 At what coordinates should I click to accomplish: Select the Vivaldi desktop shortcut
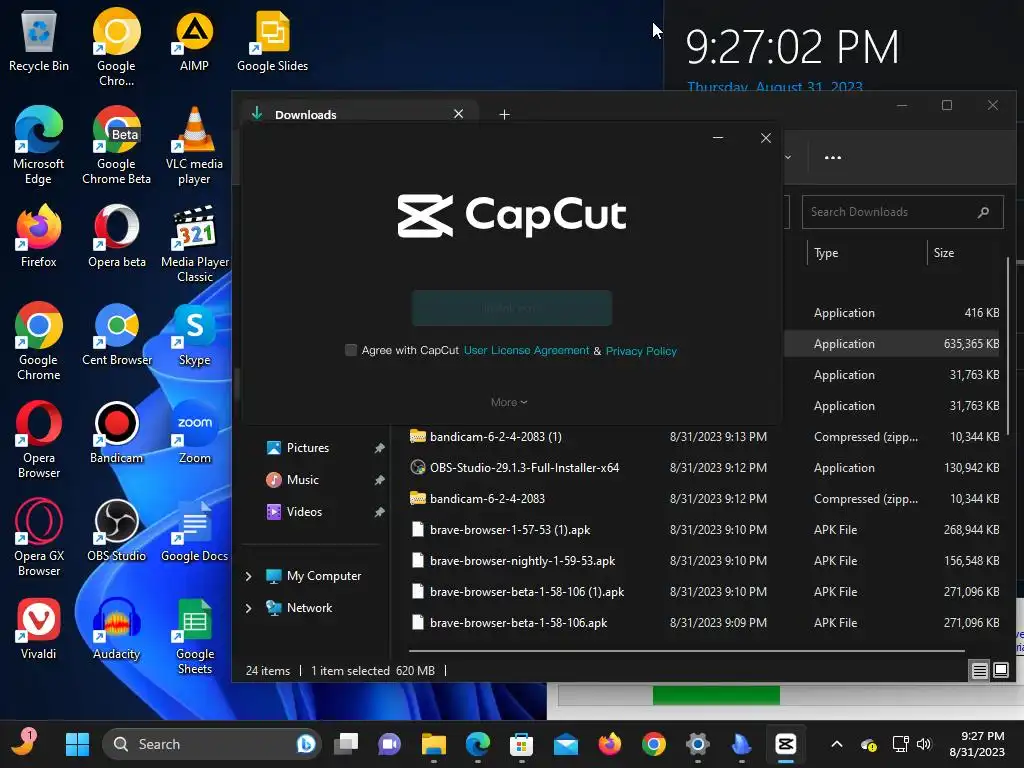[39, 628]
